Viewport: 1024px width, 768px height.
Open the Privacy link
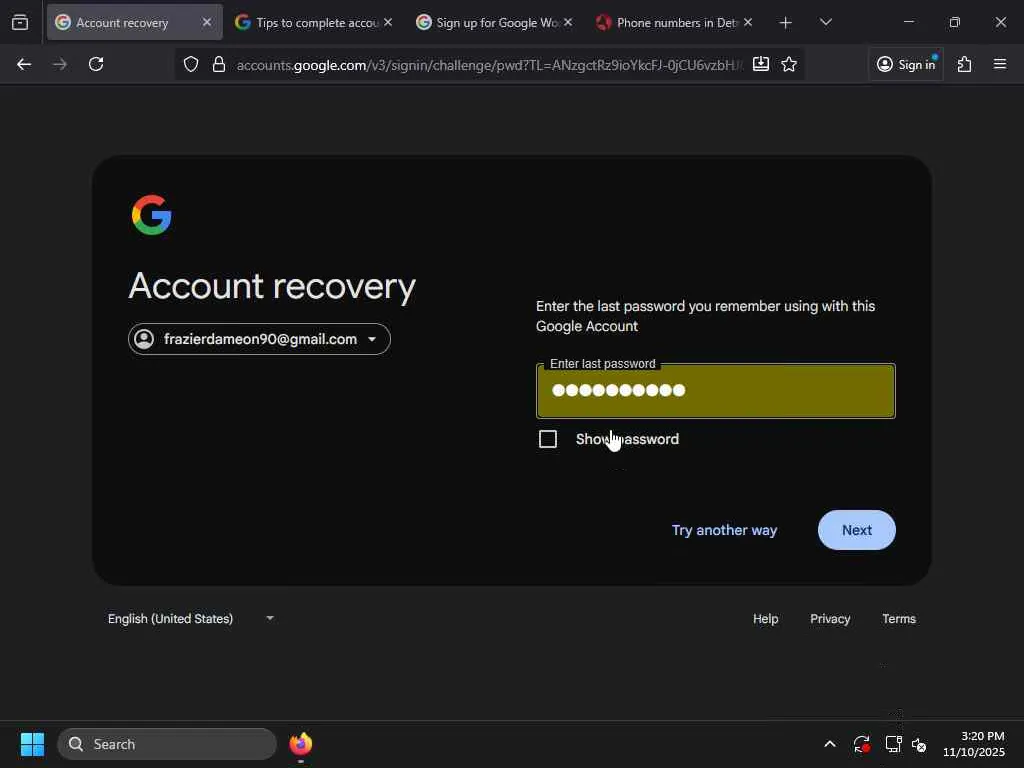(830, 618)
